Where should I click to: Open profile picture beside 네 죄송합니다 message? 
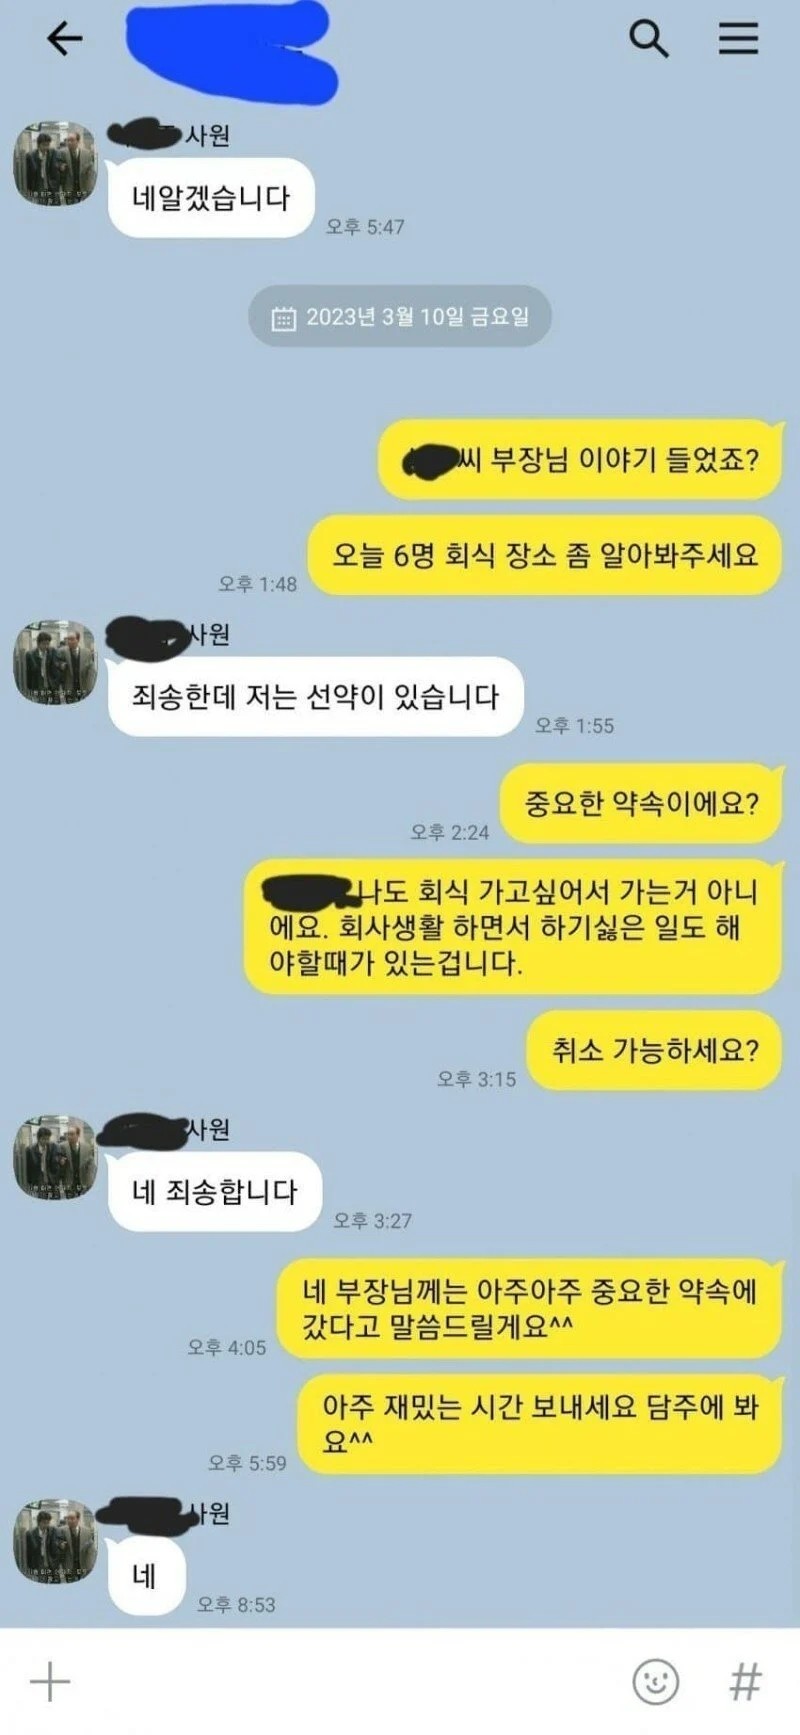[x=55, y=1158]
